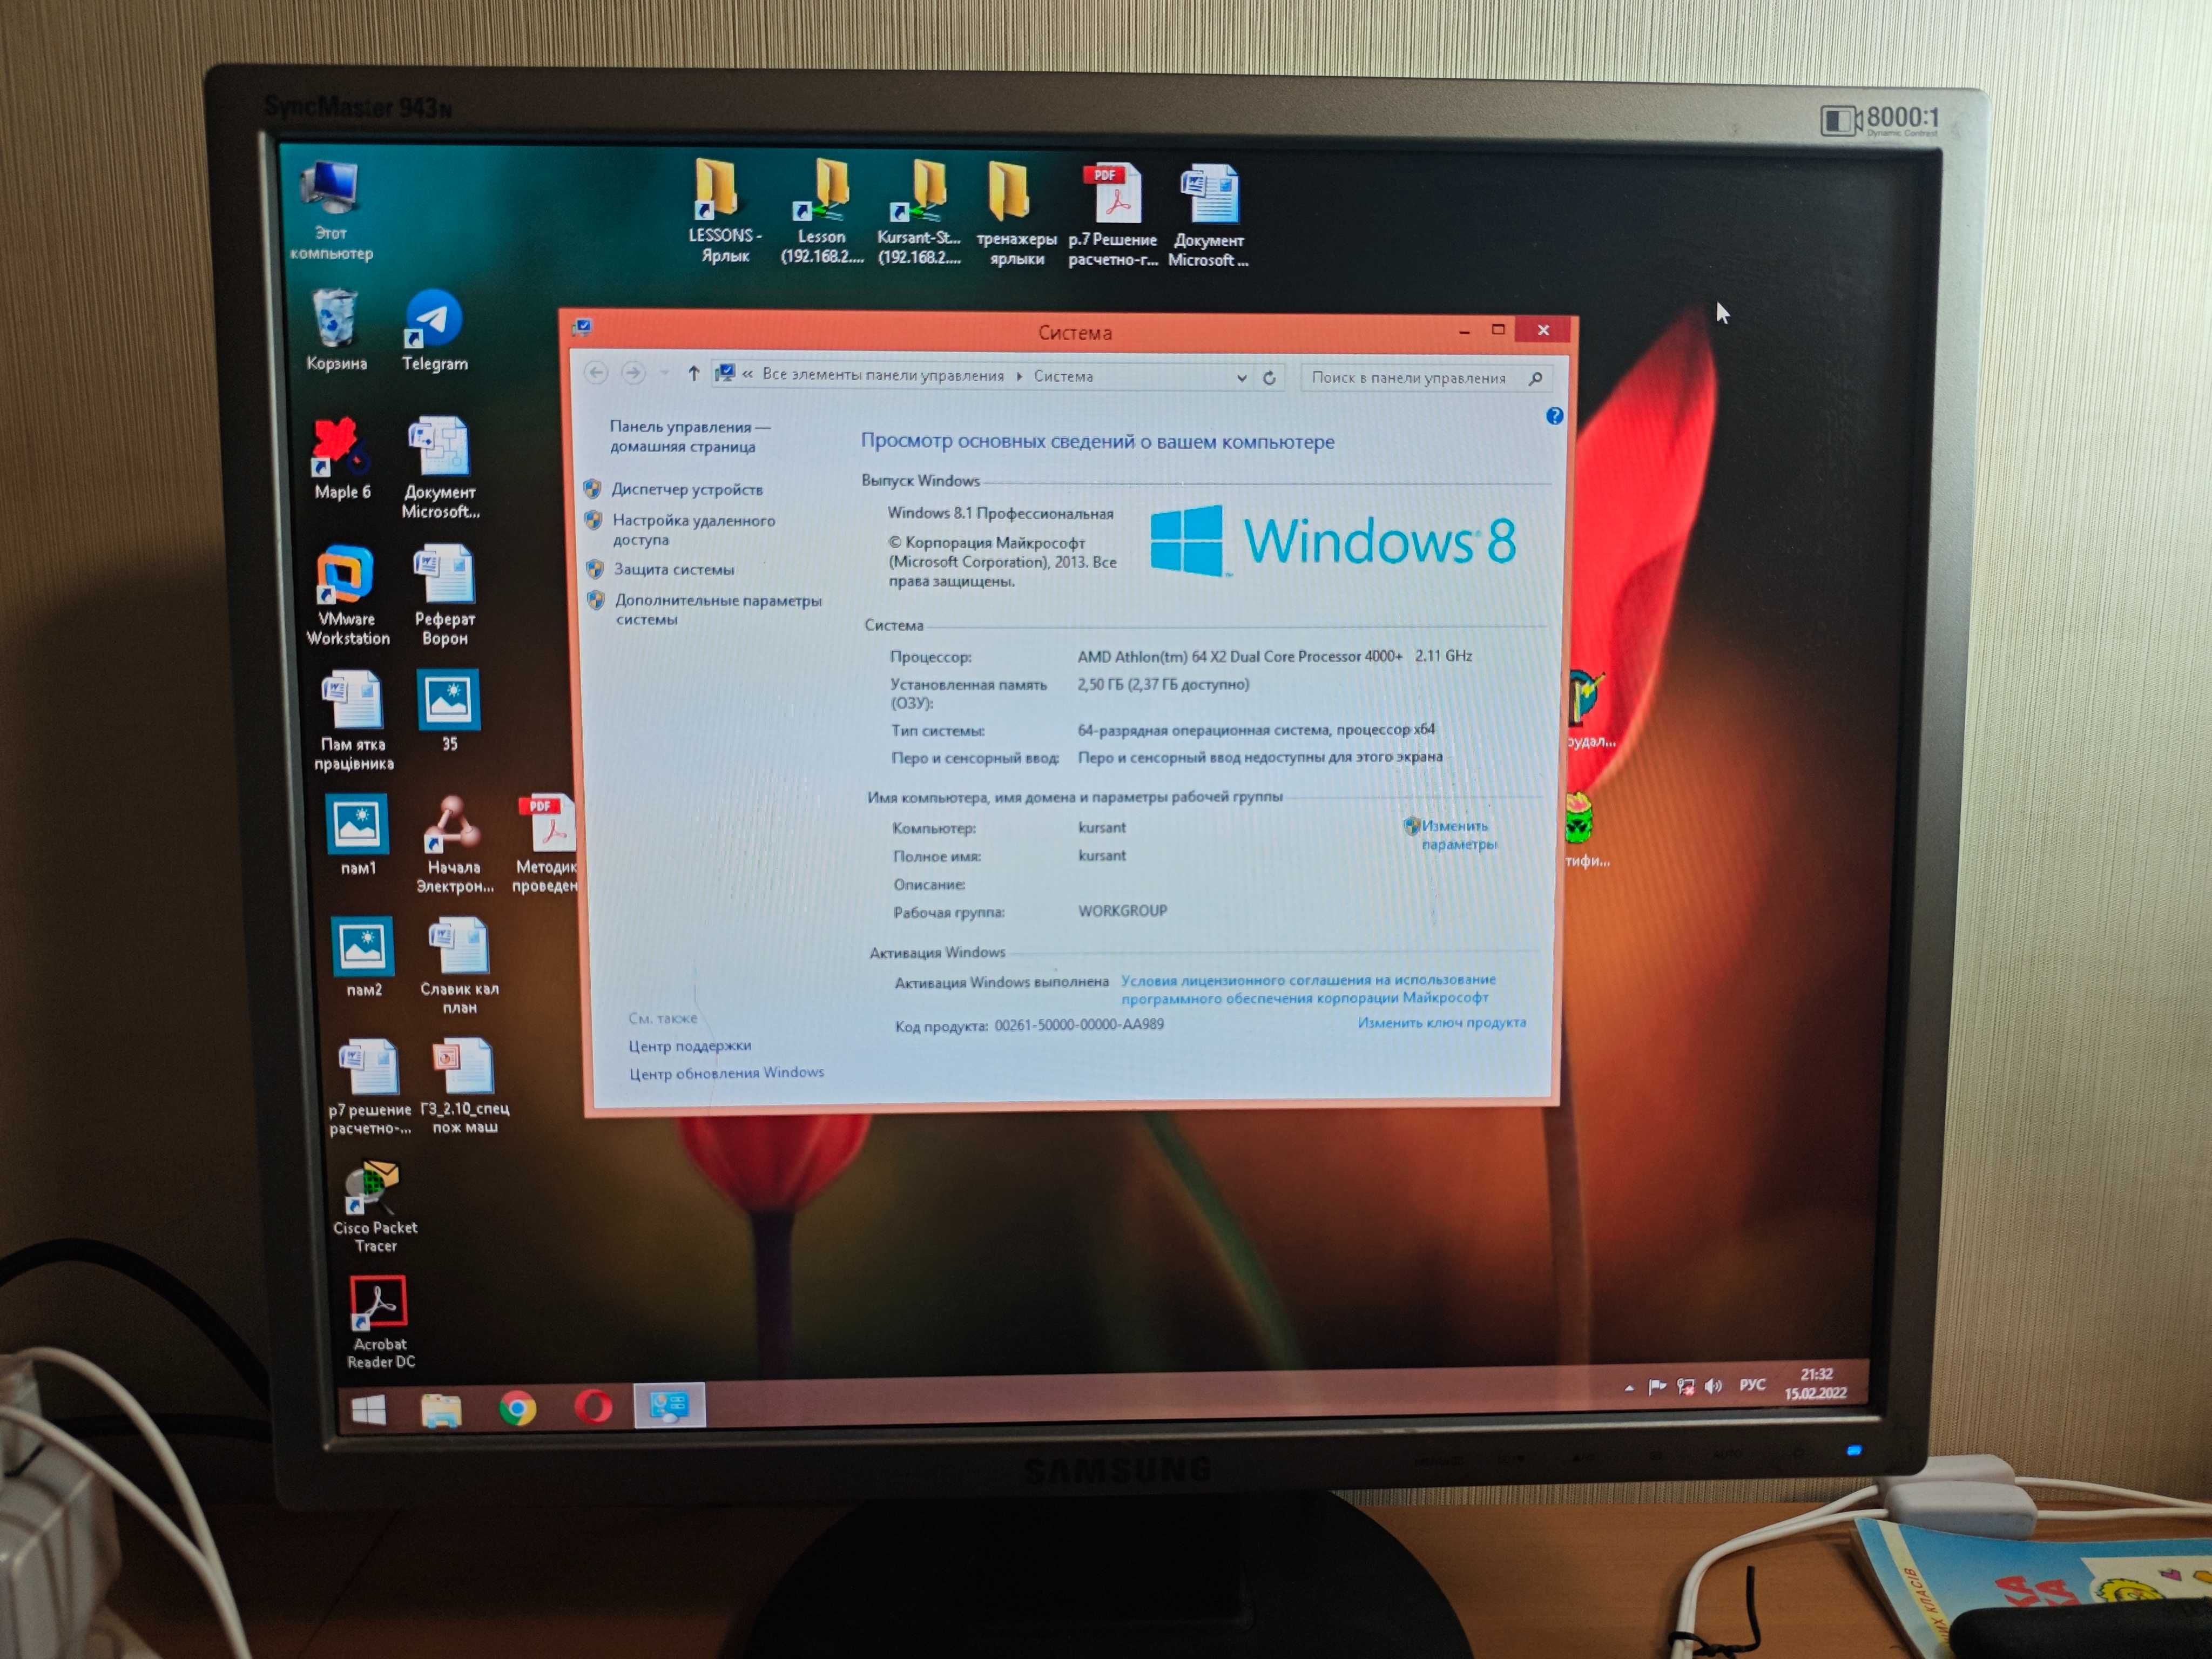The image size is (2212, 1659).
Task: Open Центр поддержки link
Action: [x=690, y=1045]
